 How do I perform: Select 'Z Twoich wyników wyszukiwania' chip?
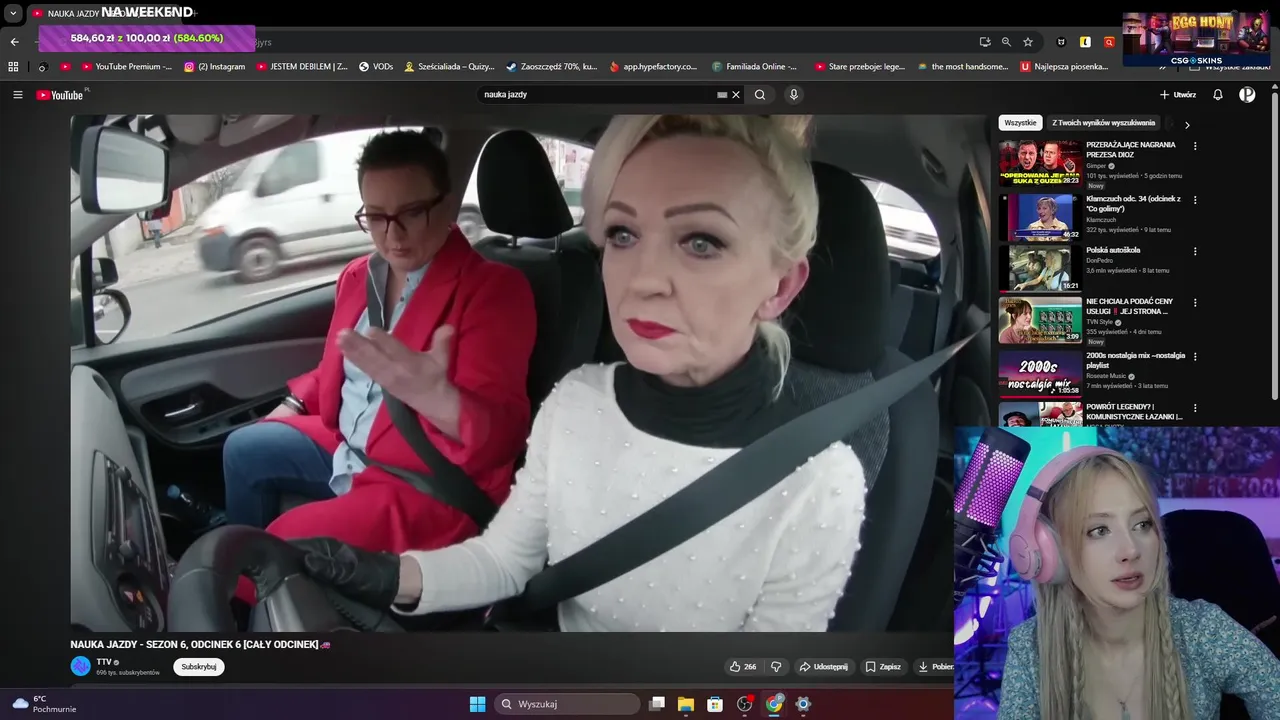point(1103,123)
